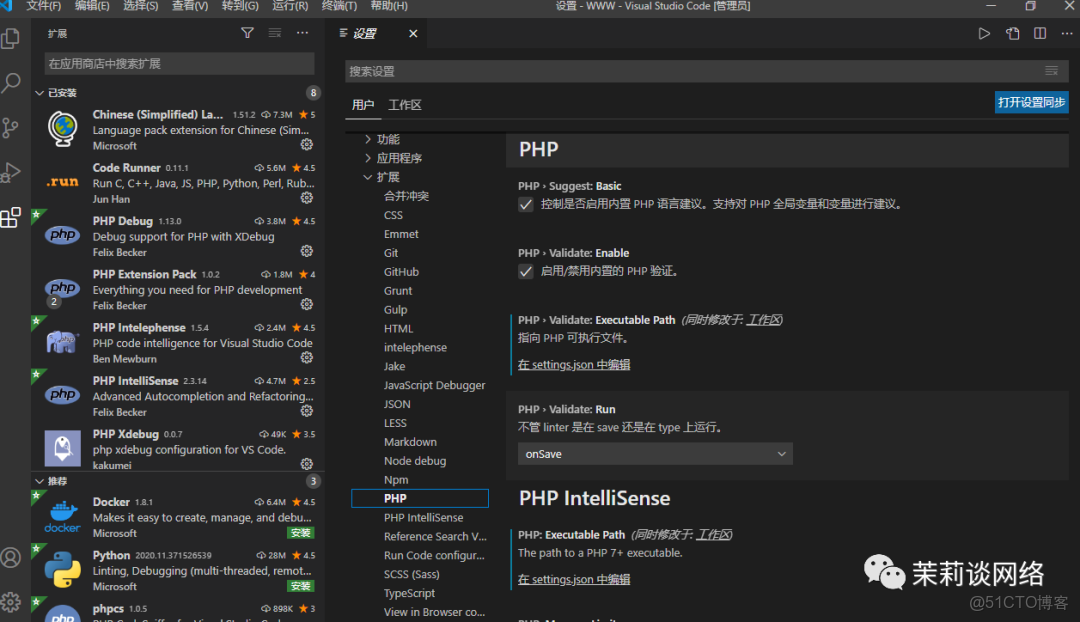The image size is (1080, 622).
Task: Switch to the 用户 settings tab
Action: pos(363,105)
